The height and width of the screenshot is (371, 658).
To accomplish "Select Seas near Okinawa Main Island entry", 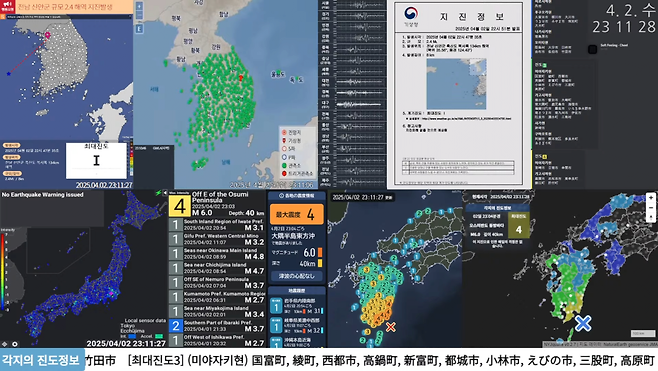I will [x=217, y=253].
